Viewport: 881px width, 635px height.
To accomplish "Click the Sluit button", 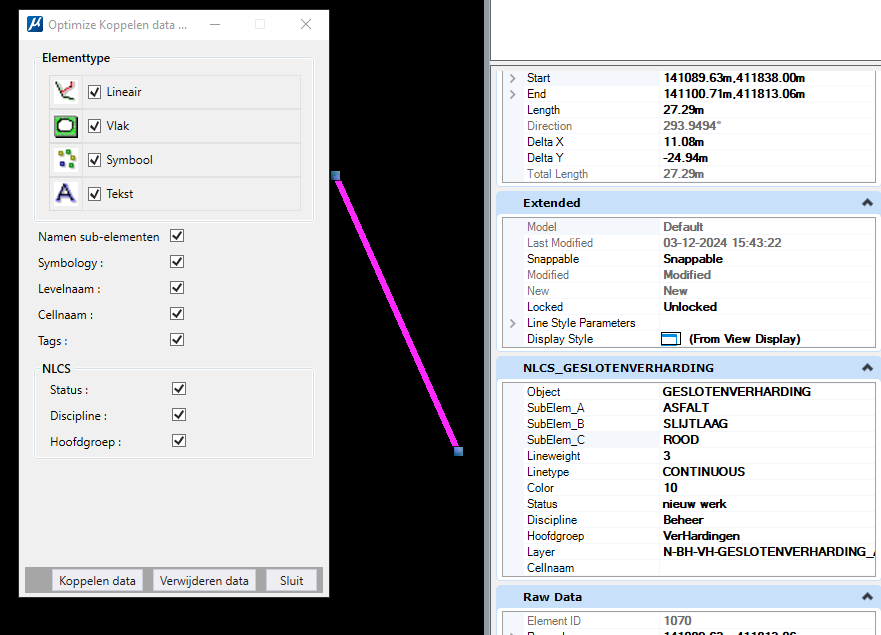I will (292, 580).
